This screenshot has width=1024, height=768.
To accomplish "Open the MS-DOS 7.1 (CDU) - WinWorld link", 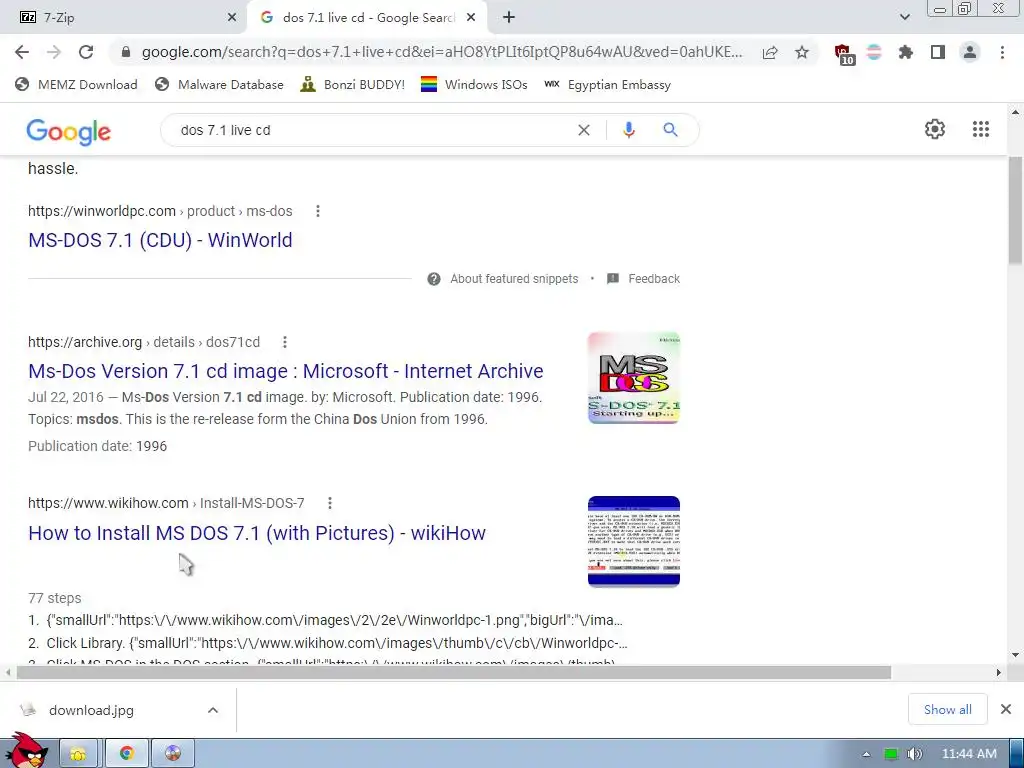I will coord(160,240).
